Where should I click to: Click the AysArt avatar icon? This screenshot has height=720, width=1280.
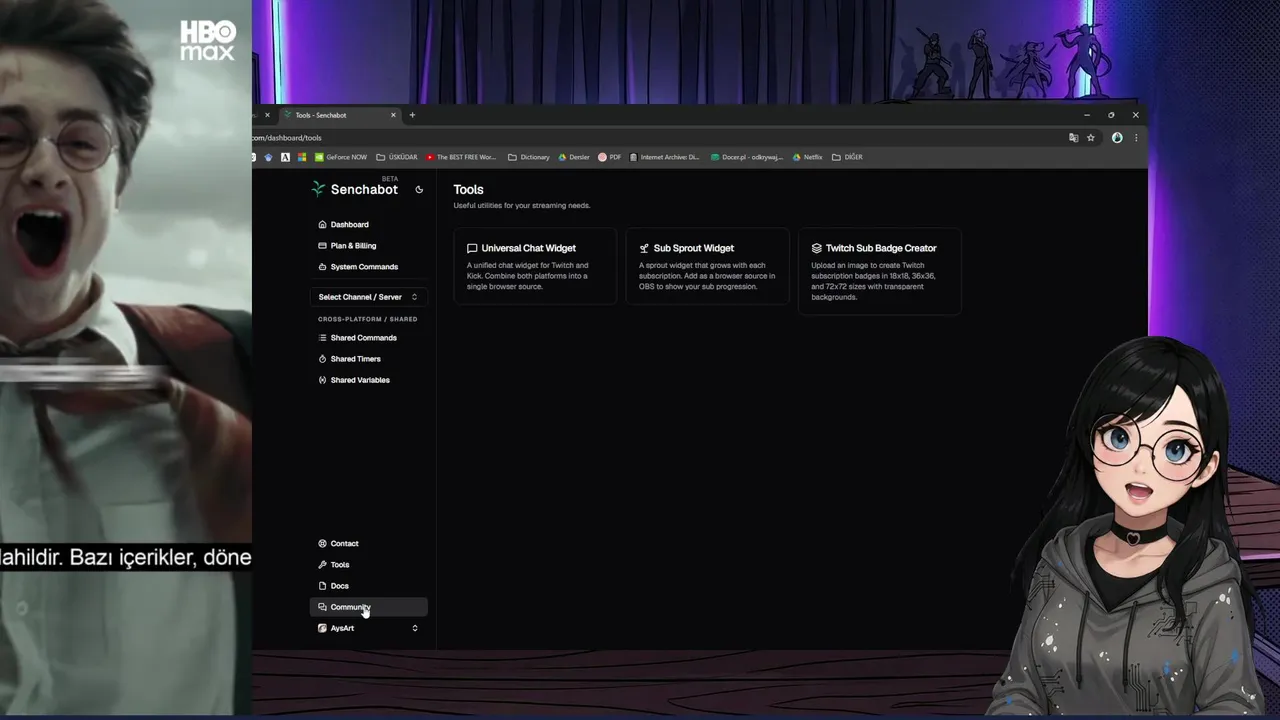(x=322, y=628)
